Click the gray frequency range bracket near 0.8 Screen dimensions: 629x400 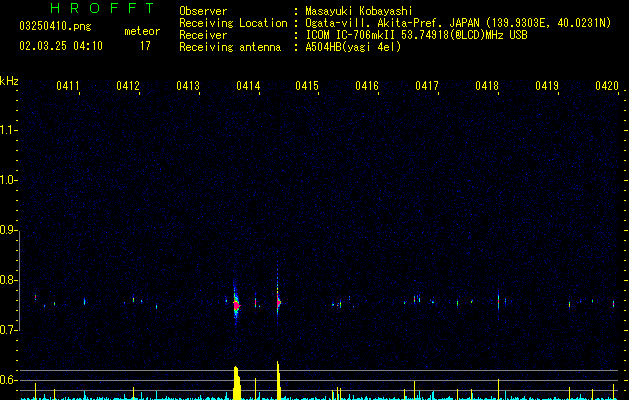pos(19,281)
